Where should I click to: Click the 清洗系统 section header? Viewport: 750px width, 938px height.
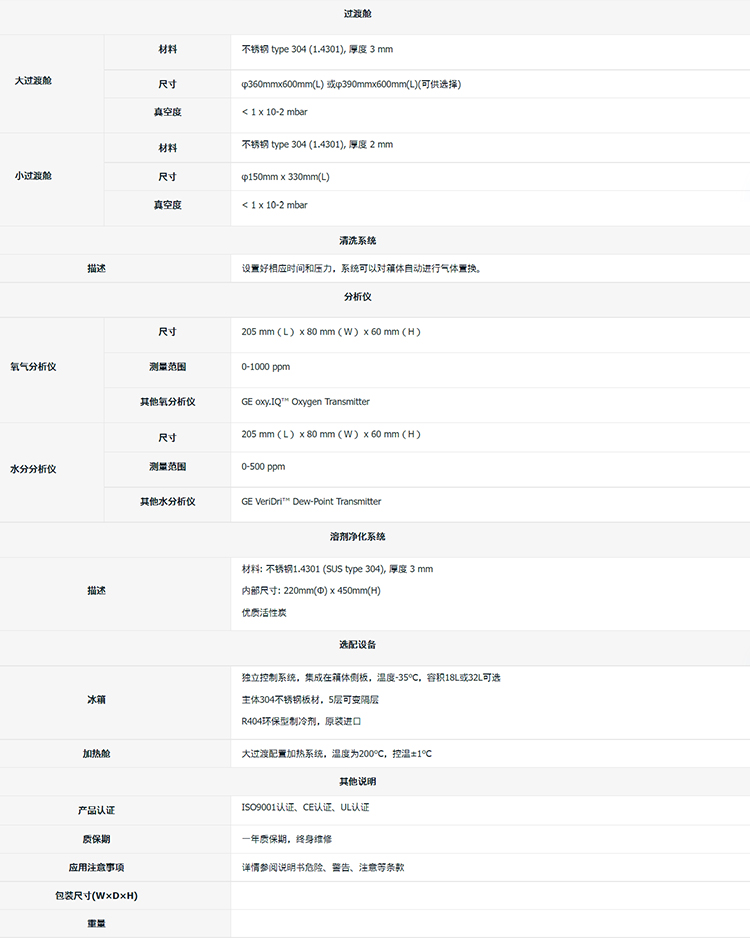[358, 241]
